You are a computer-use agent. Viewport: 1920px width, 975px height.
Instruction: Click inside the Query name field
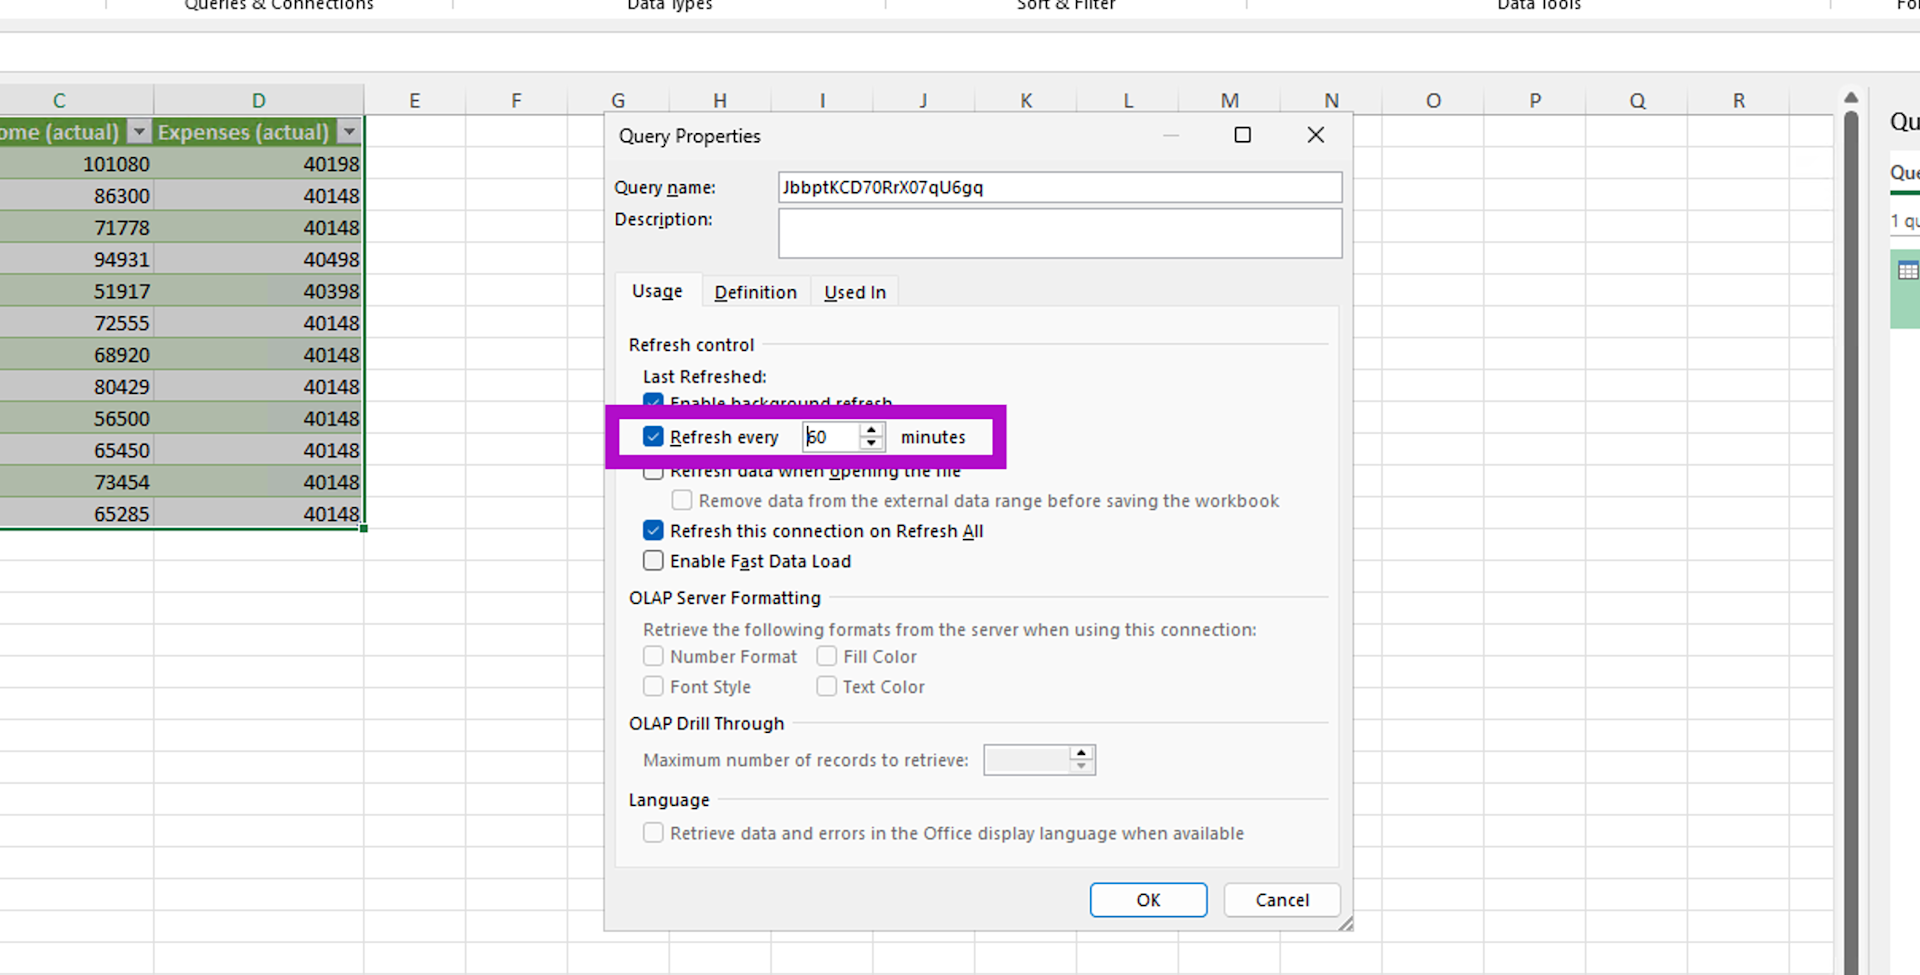point(1060,187)
